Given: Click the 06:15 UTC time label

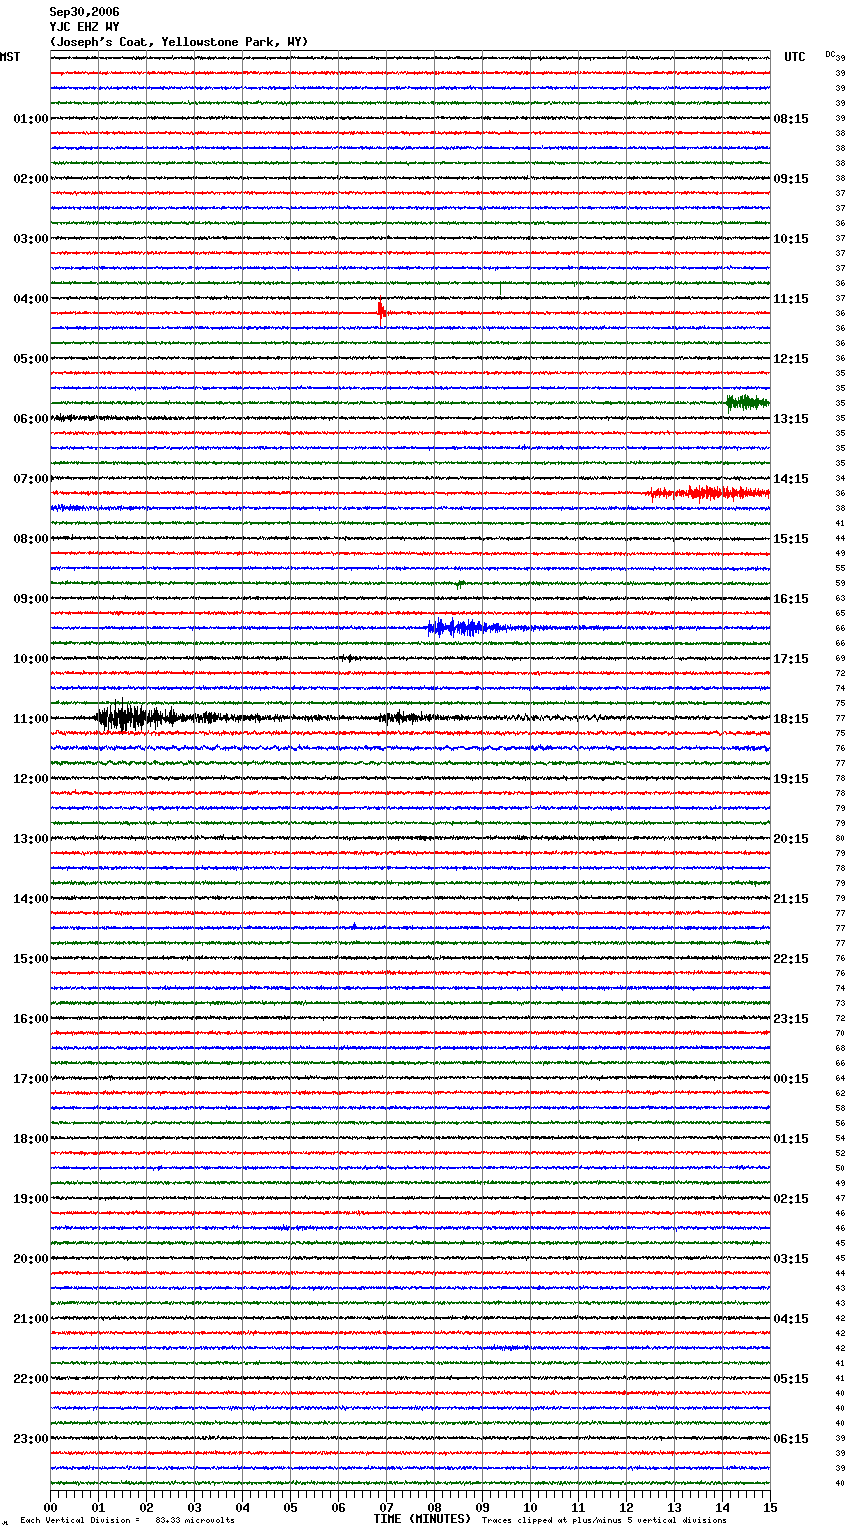Looking at the screenshot, I should [791, 1439].
